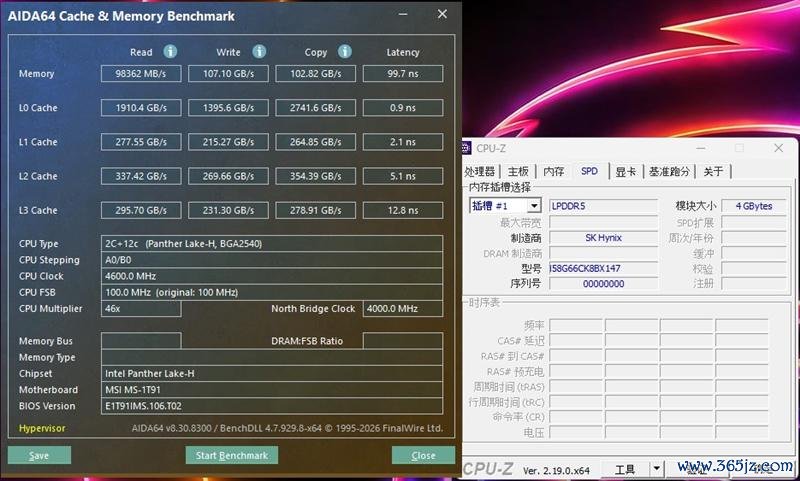Click the L3 Cache latency 12.8 ns value
Screen dimensions: 800x481
[403, 210]
